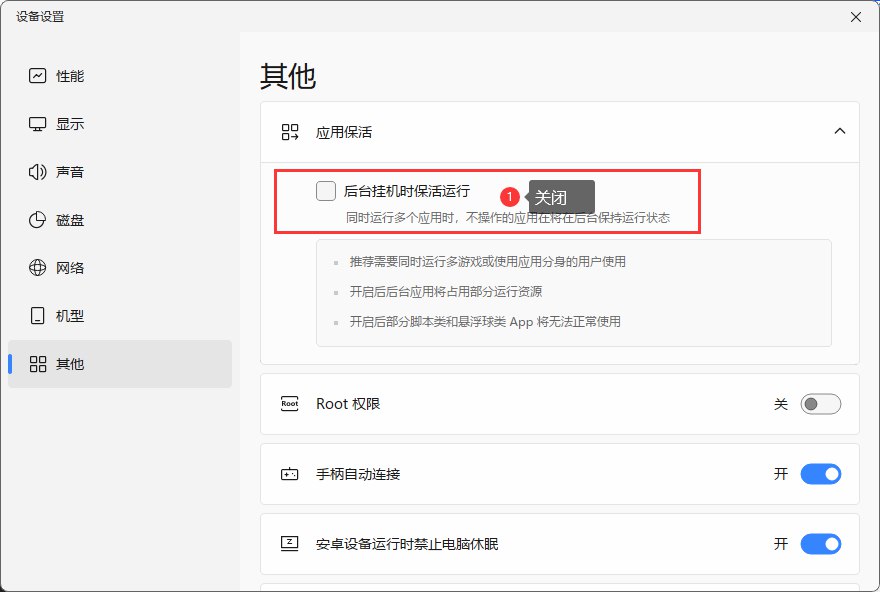Turn on the Root 权限 switch
The height and width of the screenshot is (592, 880).
click(x=820, y=404)
